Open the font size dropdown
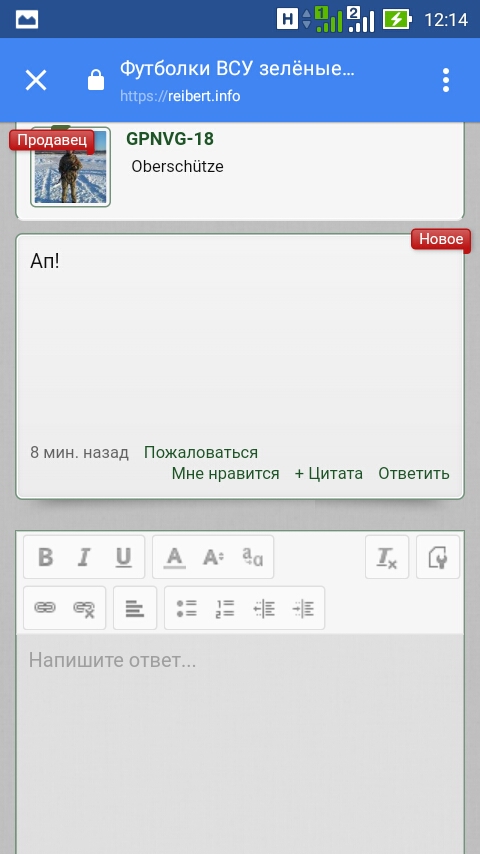Image resolution: width=480 pixels, height=854 pixels. tap(213, 557)
